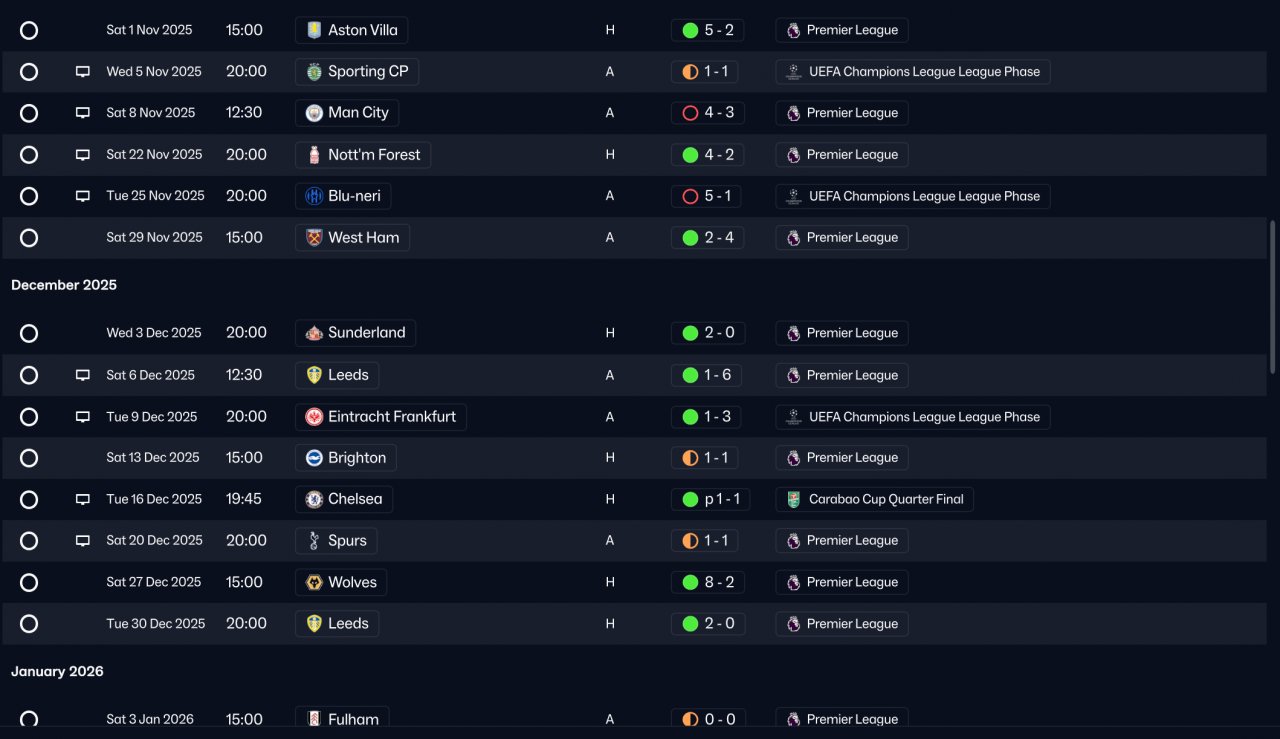Select the radio circle for Aston Villa match
The image size is (1280, 739).
coord(29,30)
